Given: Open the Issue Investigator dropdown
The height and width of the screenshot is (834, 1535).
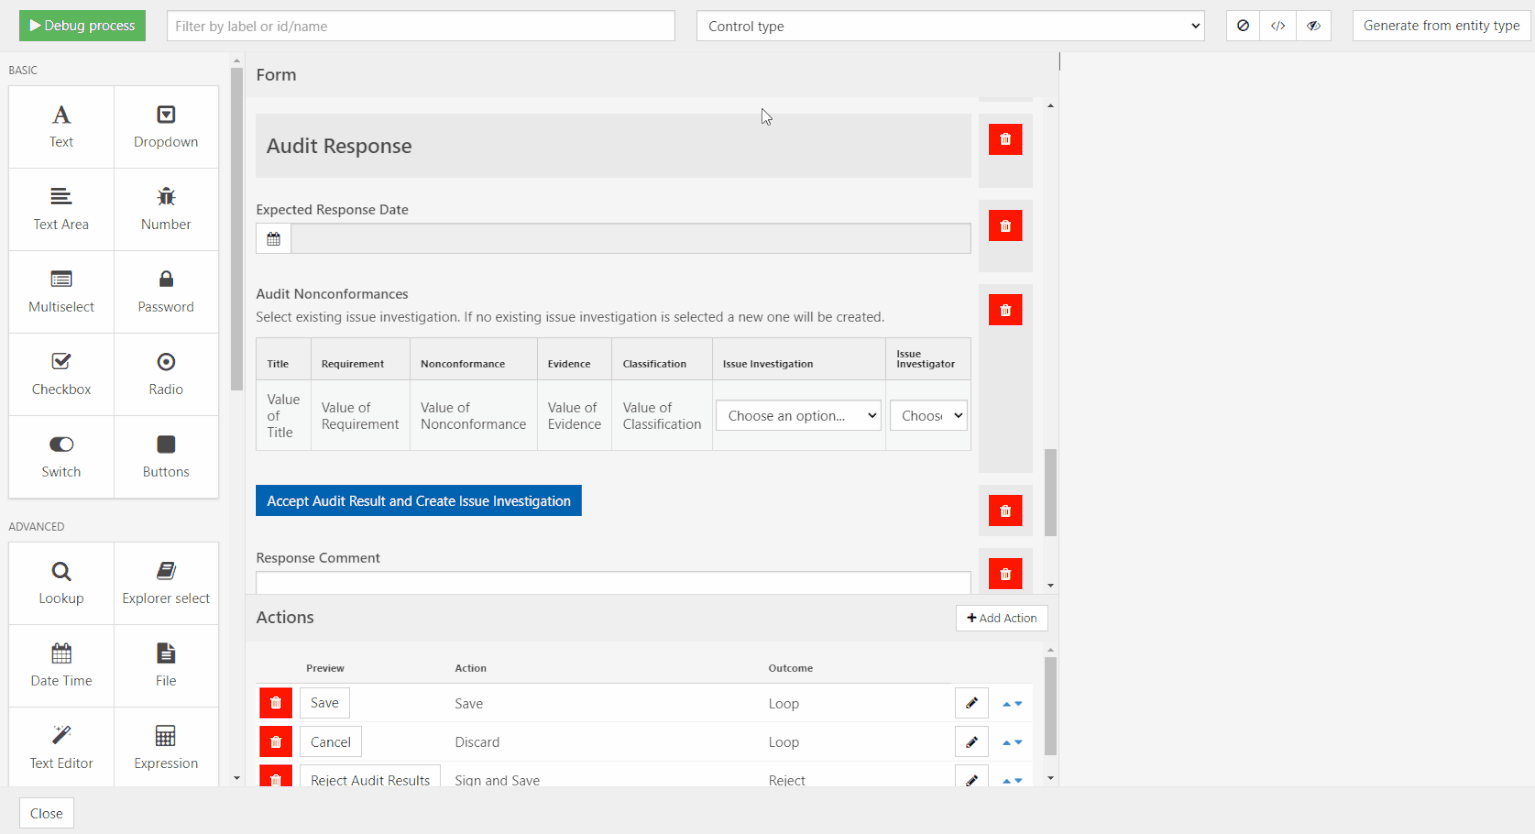Looking at the screenshot, I should (928, 416).
